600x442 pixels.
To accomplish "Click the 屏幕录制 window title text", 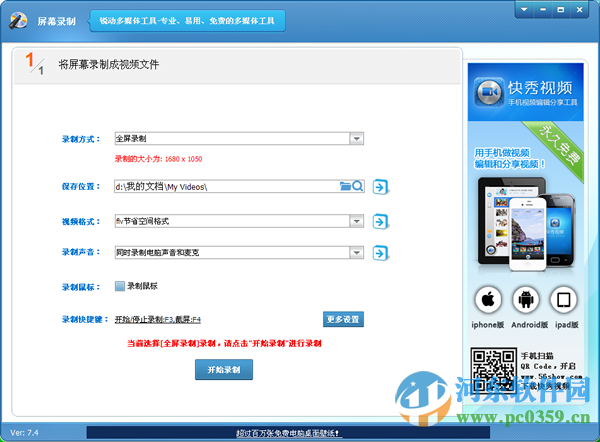I will (x=57, y=21).
